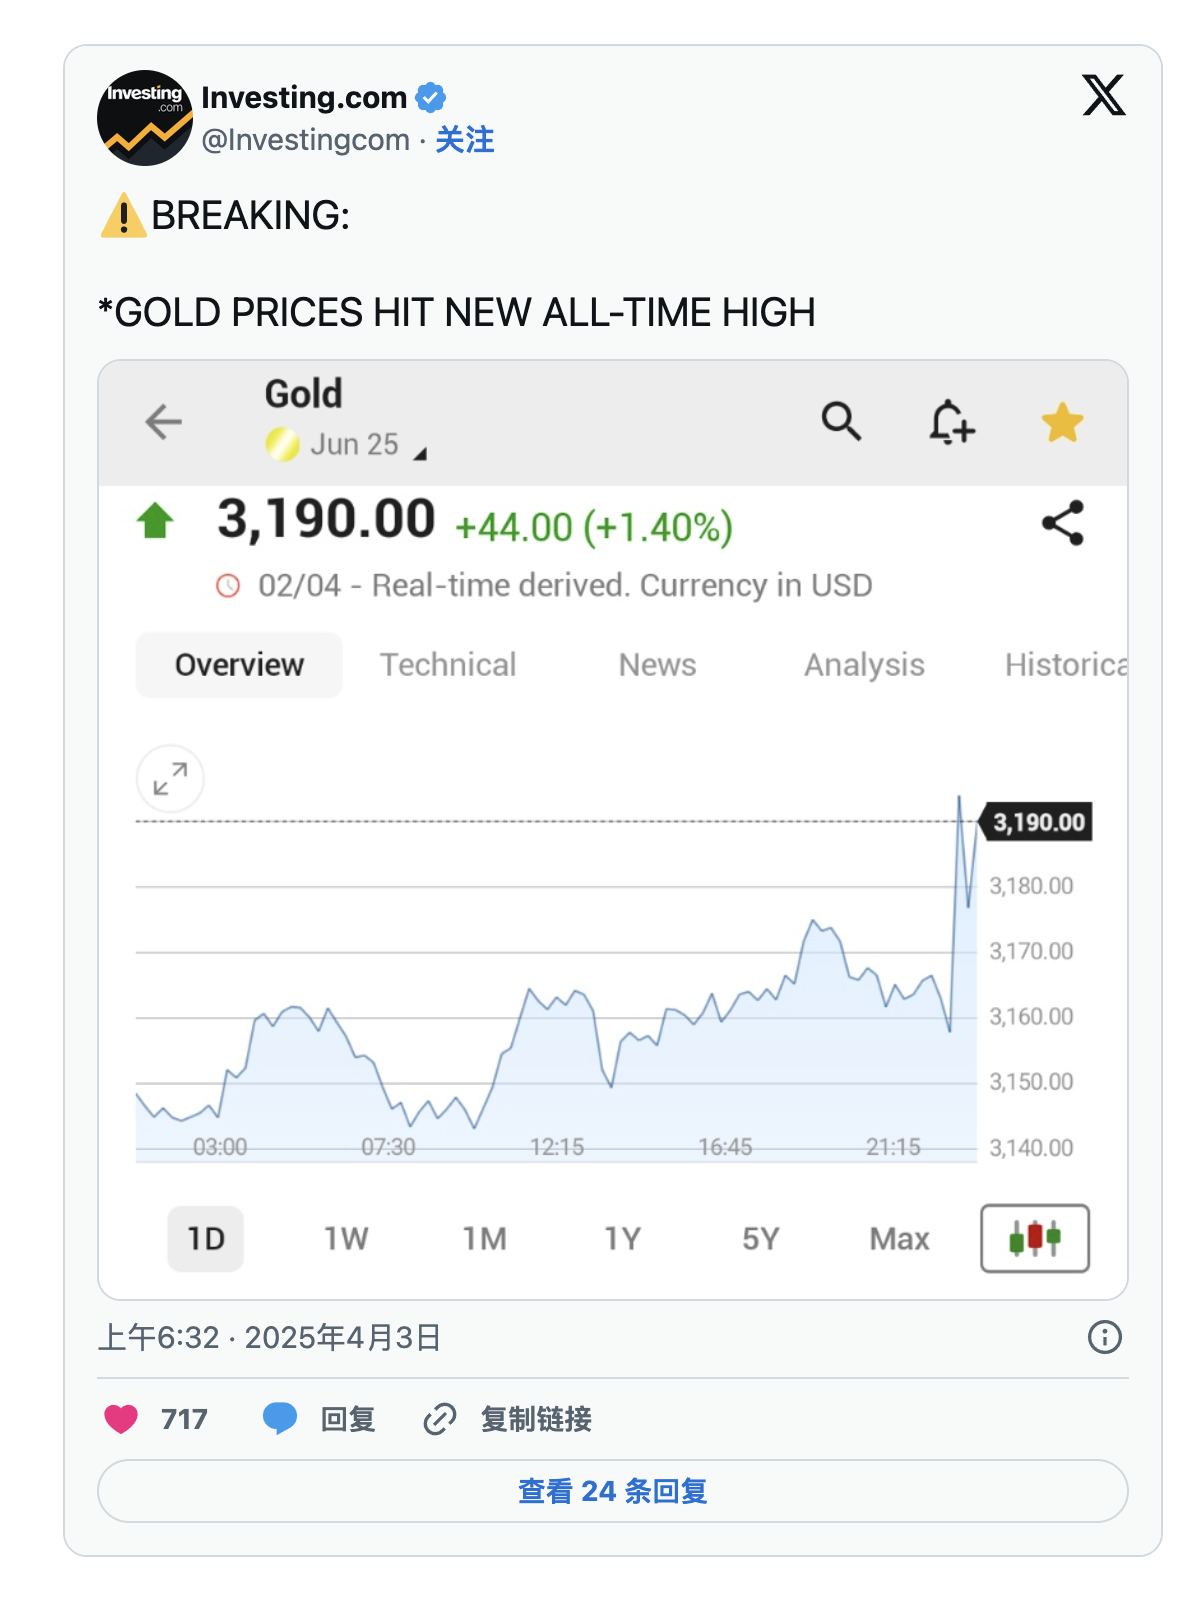Click the tweet info icon
Viewport: 1198px width, 1606px height.
click(x=1104, y=1337)
